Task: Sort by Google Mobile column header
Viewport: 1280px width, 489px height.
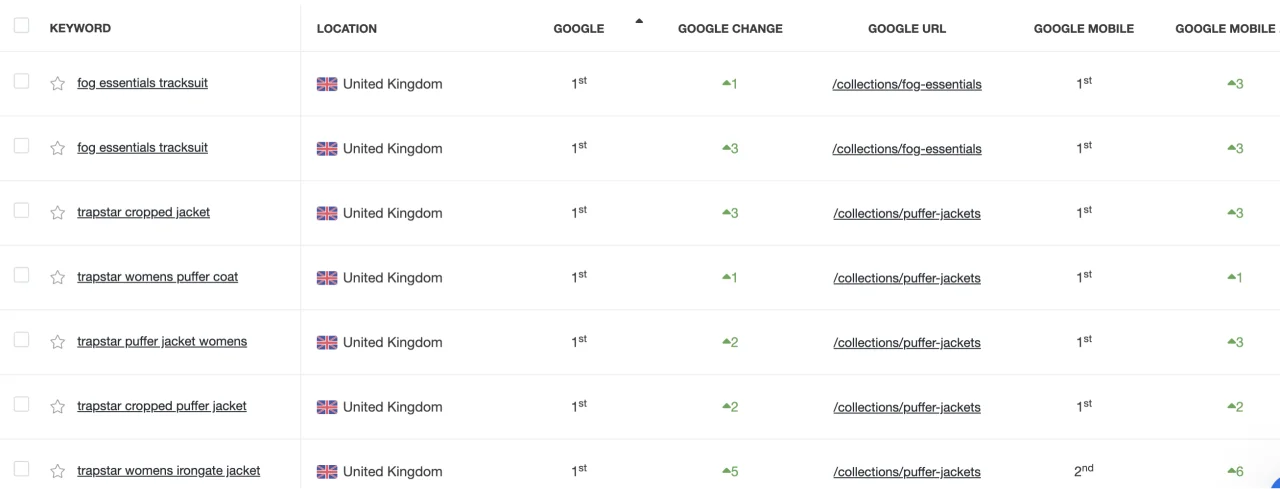Action: coord(1084,29)
